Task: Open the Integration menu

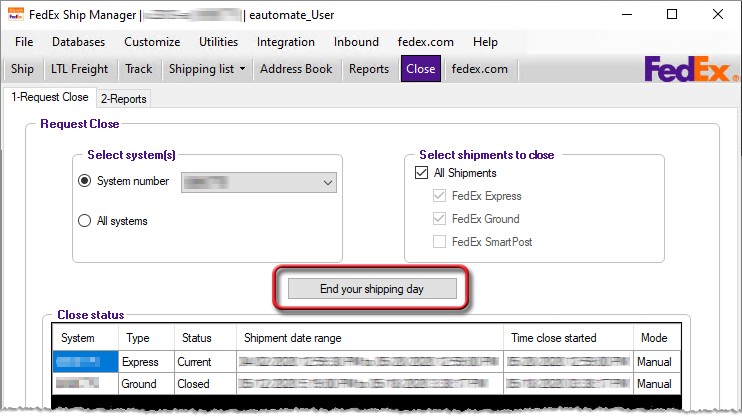Action: (x=285, y=42)
